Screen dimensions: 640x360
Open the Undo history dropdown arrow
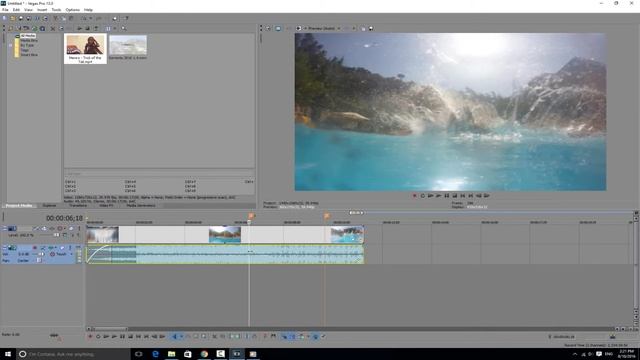(91, 18)
